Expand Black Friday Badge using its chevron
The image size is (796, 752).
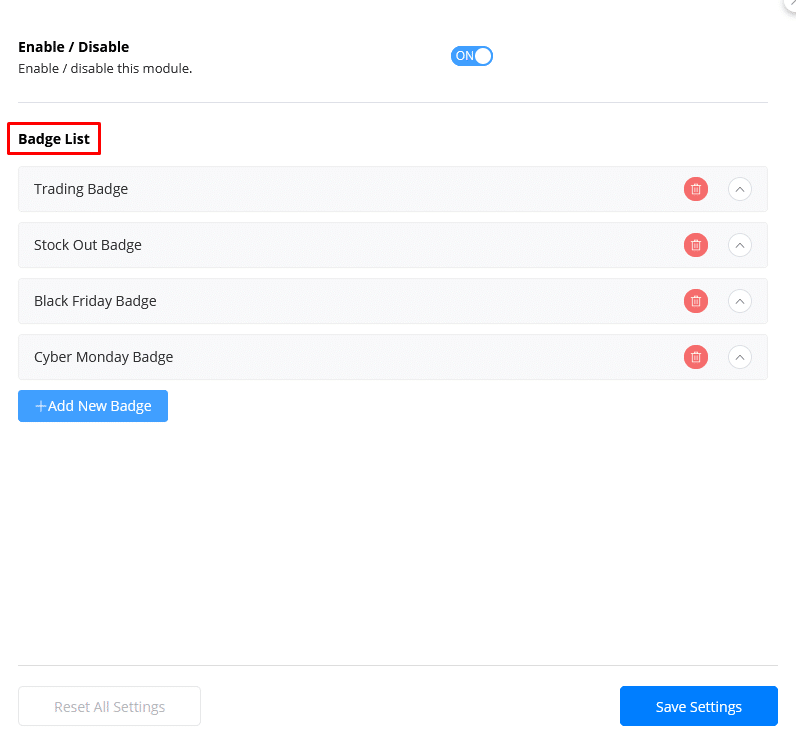pyautogui.click(x=739, y=301)
